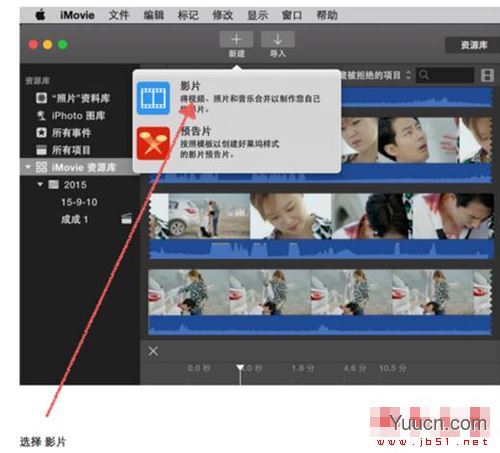Image resolution: width=500 pixels, height=453 pixels.
Task: Toggle the filmstrip view icon
Action: coord(487,75)
